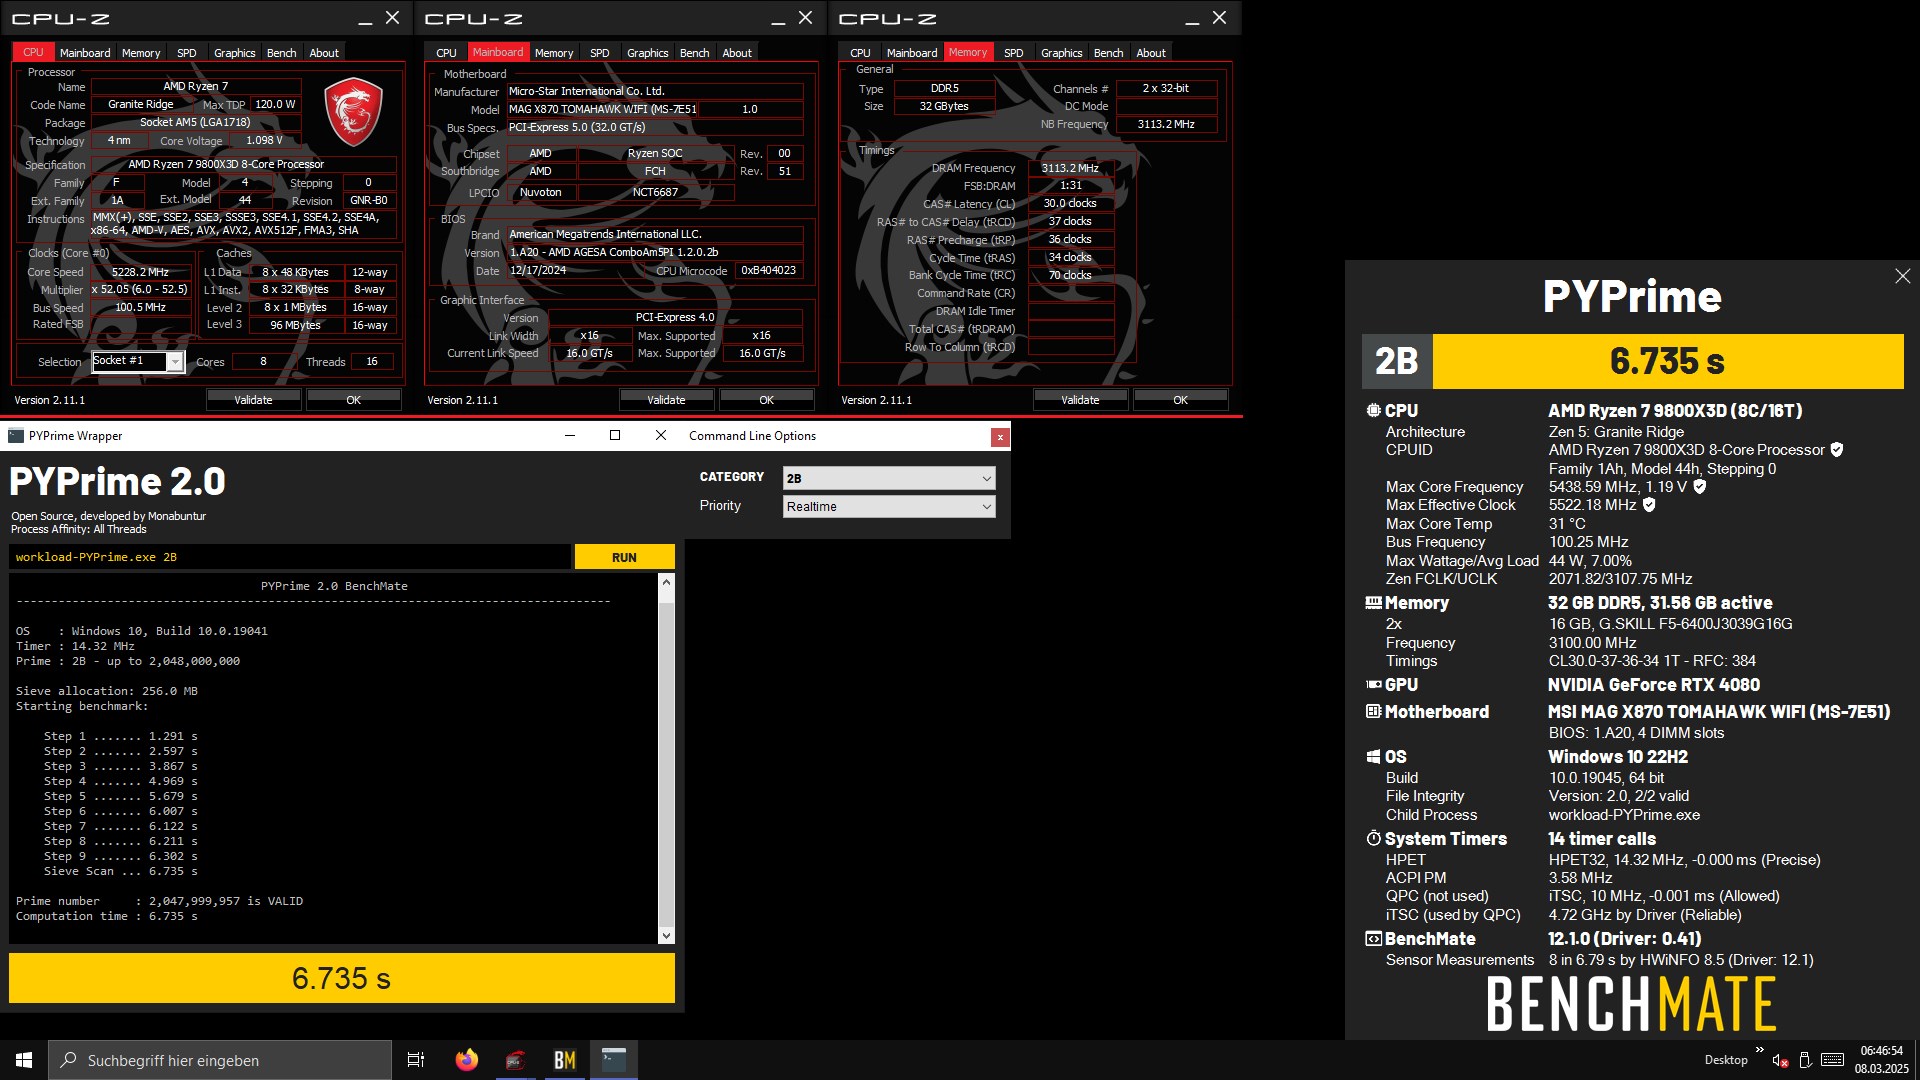Click the OS Windows icon in BenchMate
Screen dimensions: 1920x1080
tap(1373, 757)
